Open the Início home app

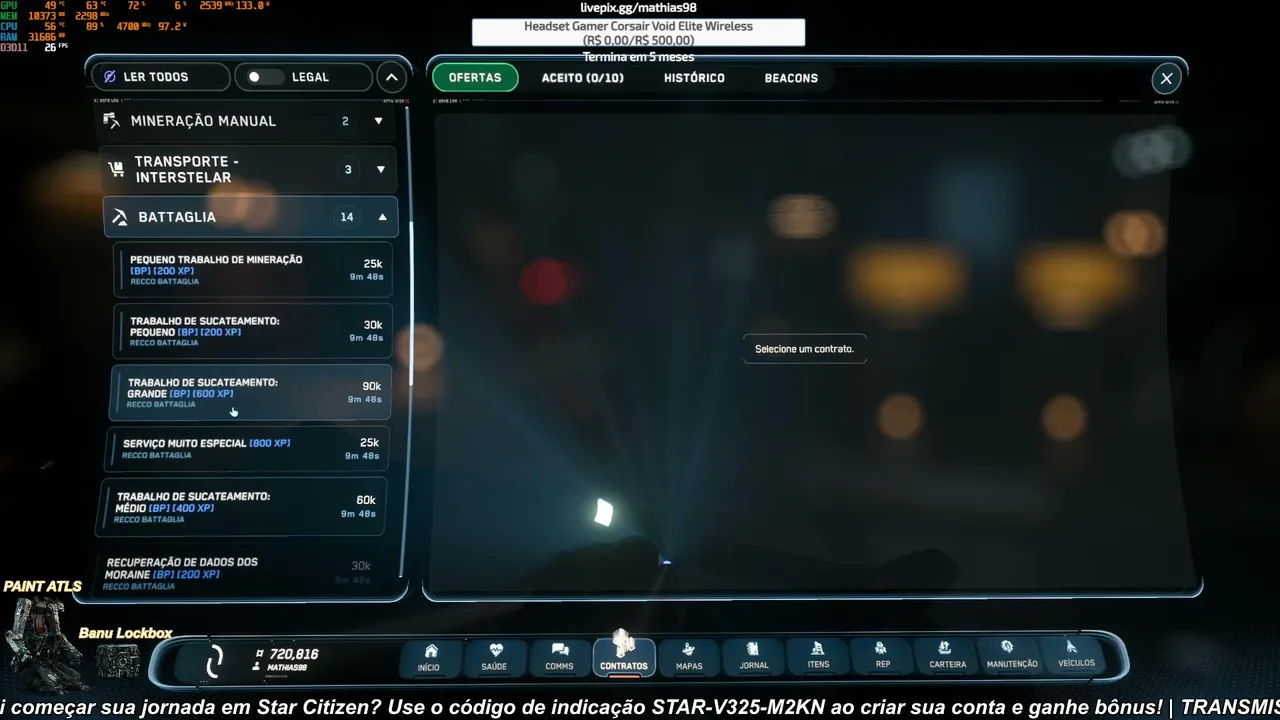(430, 657)
